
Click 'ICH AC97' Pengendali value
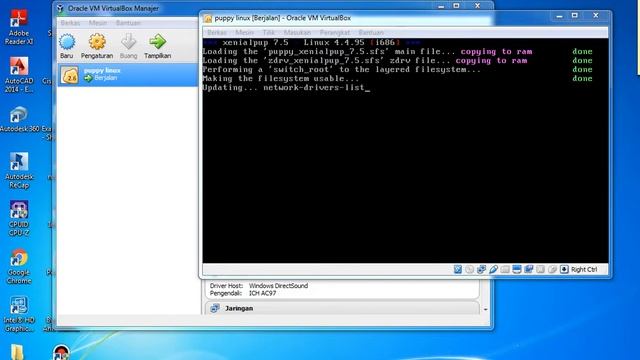[x=262, y=293]
